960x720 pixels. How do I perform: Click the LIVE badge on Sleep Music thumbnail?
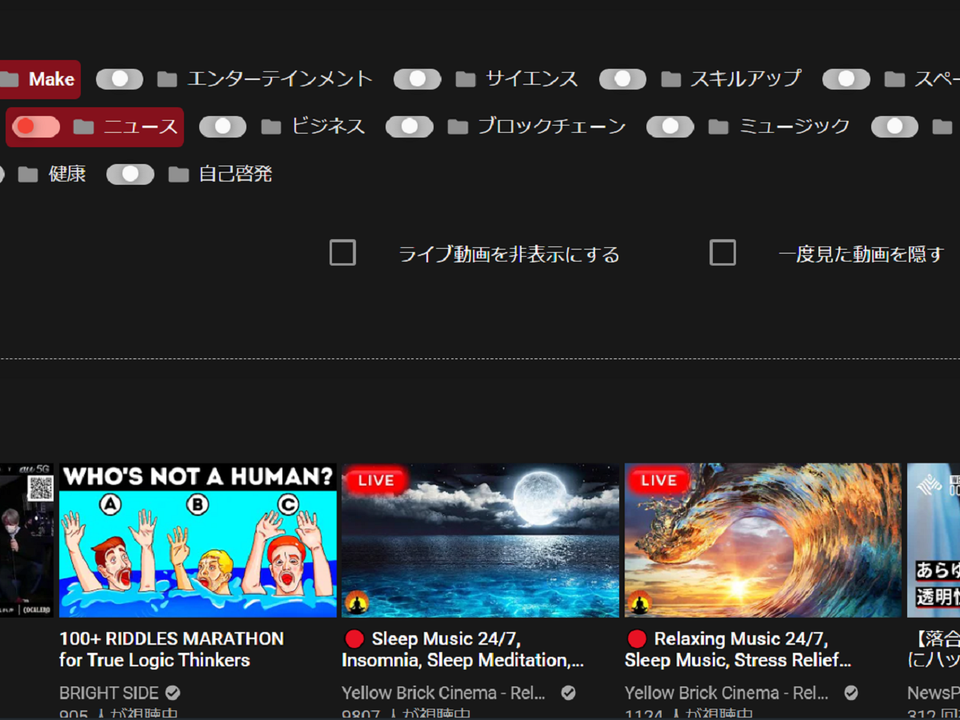[376, 481]
